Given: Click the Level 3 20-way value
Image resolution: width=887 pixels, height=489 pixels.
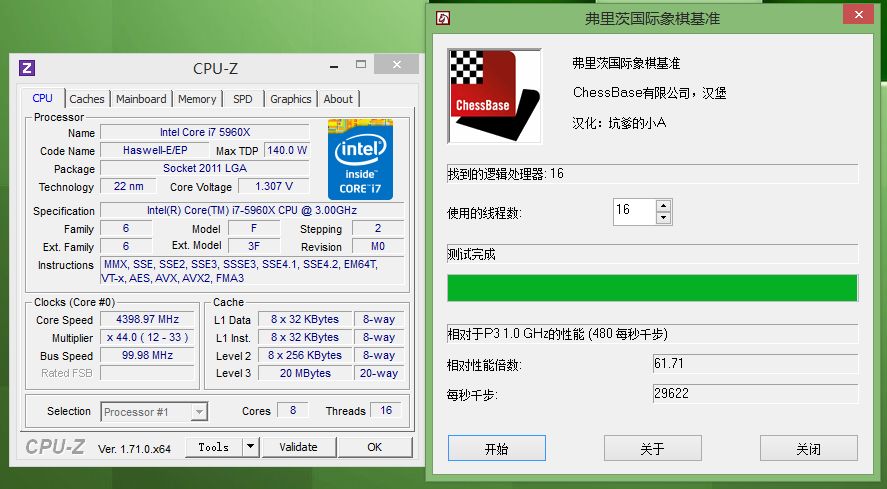Looking at the screenshot, I should coord(379,374).
